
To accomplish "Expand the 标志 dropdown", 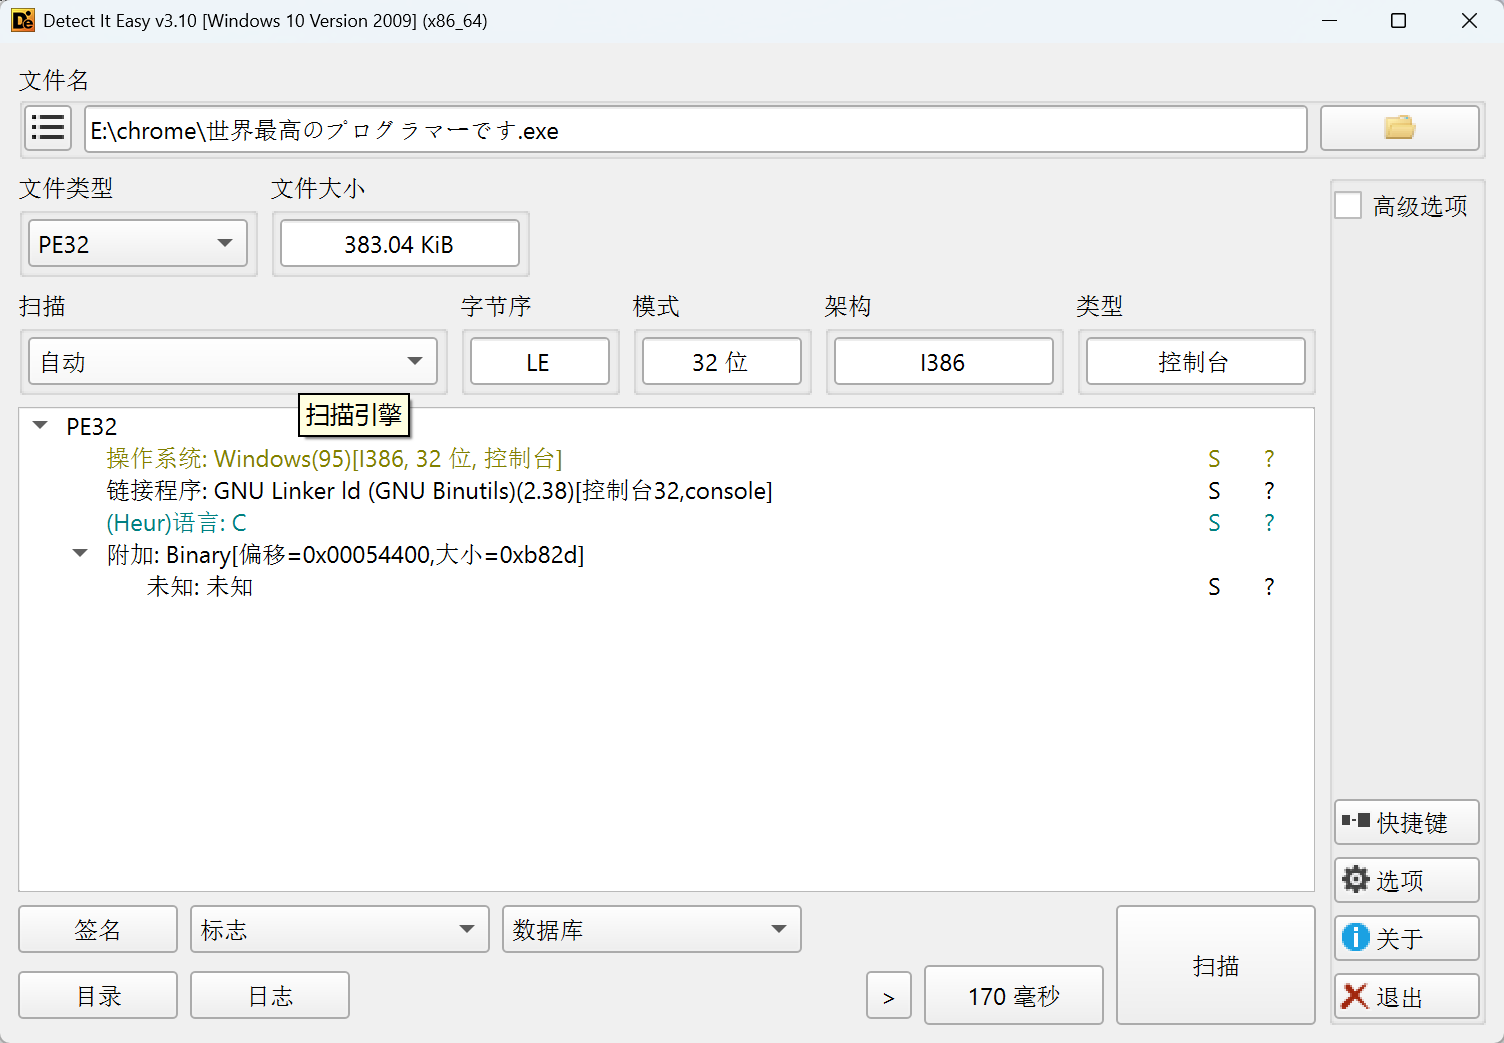I will pyautogui.click(x=339, y=930).
